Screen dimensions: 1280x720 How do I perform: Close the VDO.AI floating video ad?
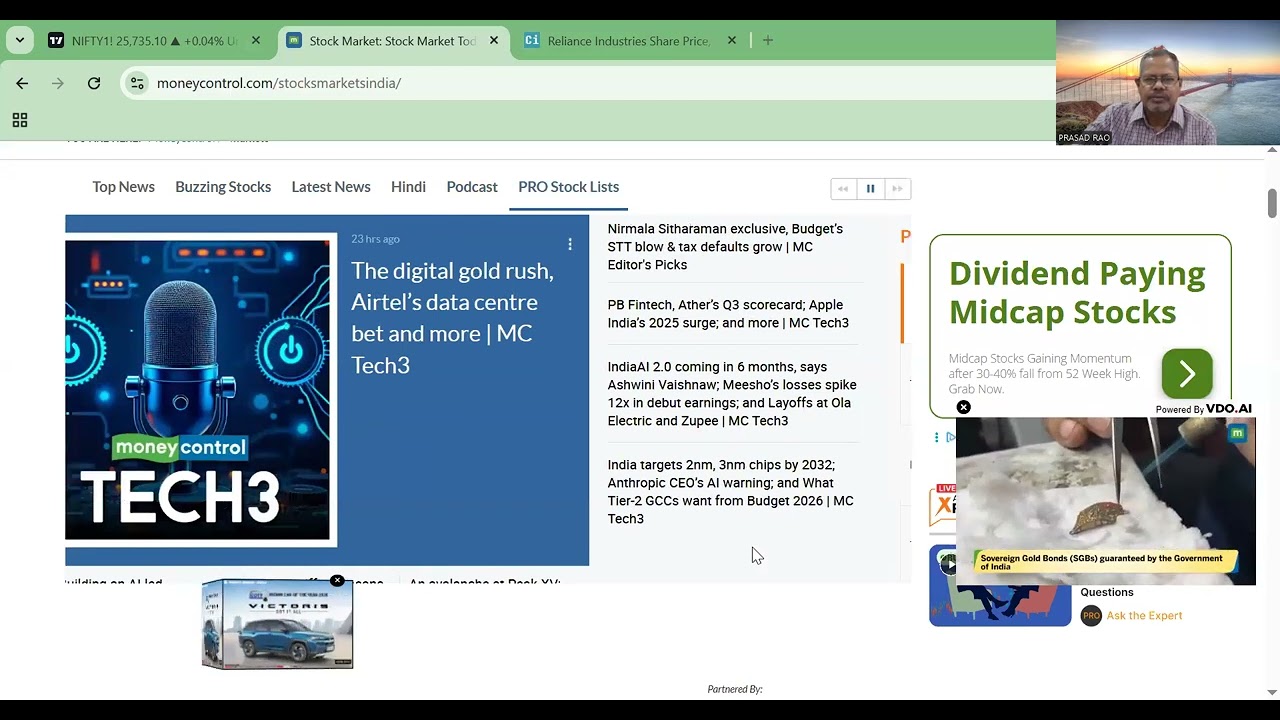963,407
